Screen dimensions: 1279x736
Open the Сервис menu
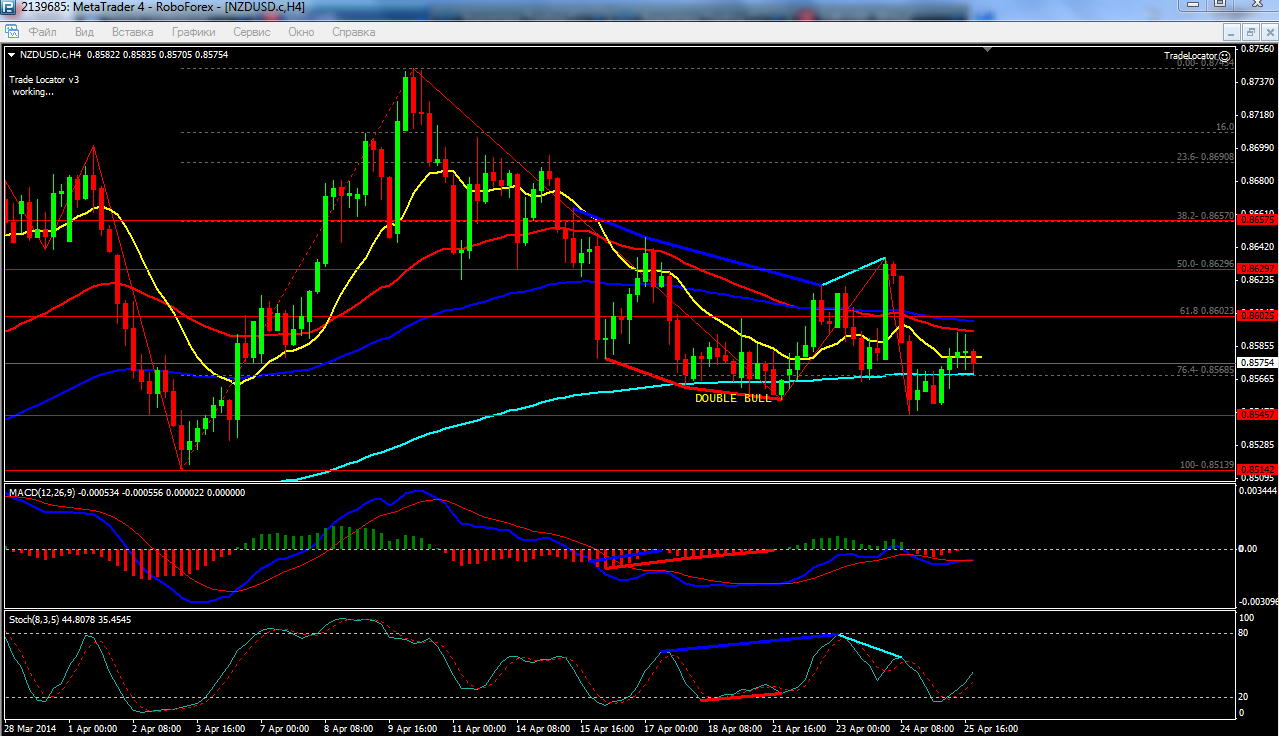[251, 32]
